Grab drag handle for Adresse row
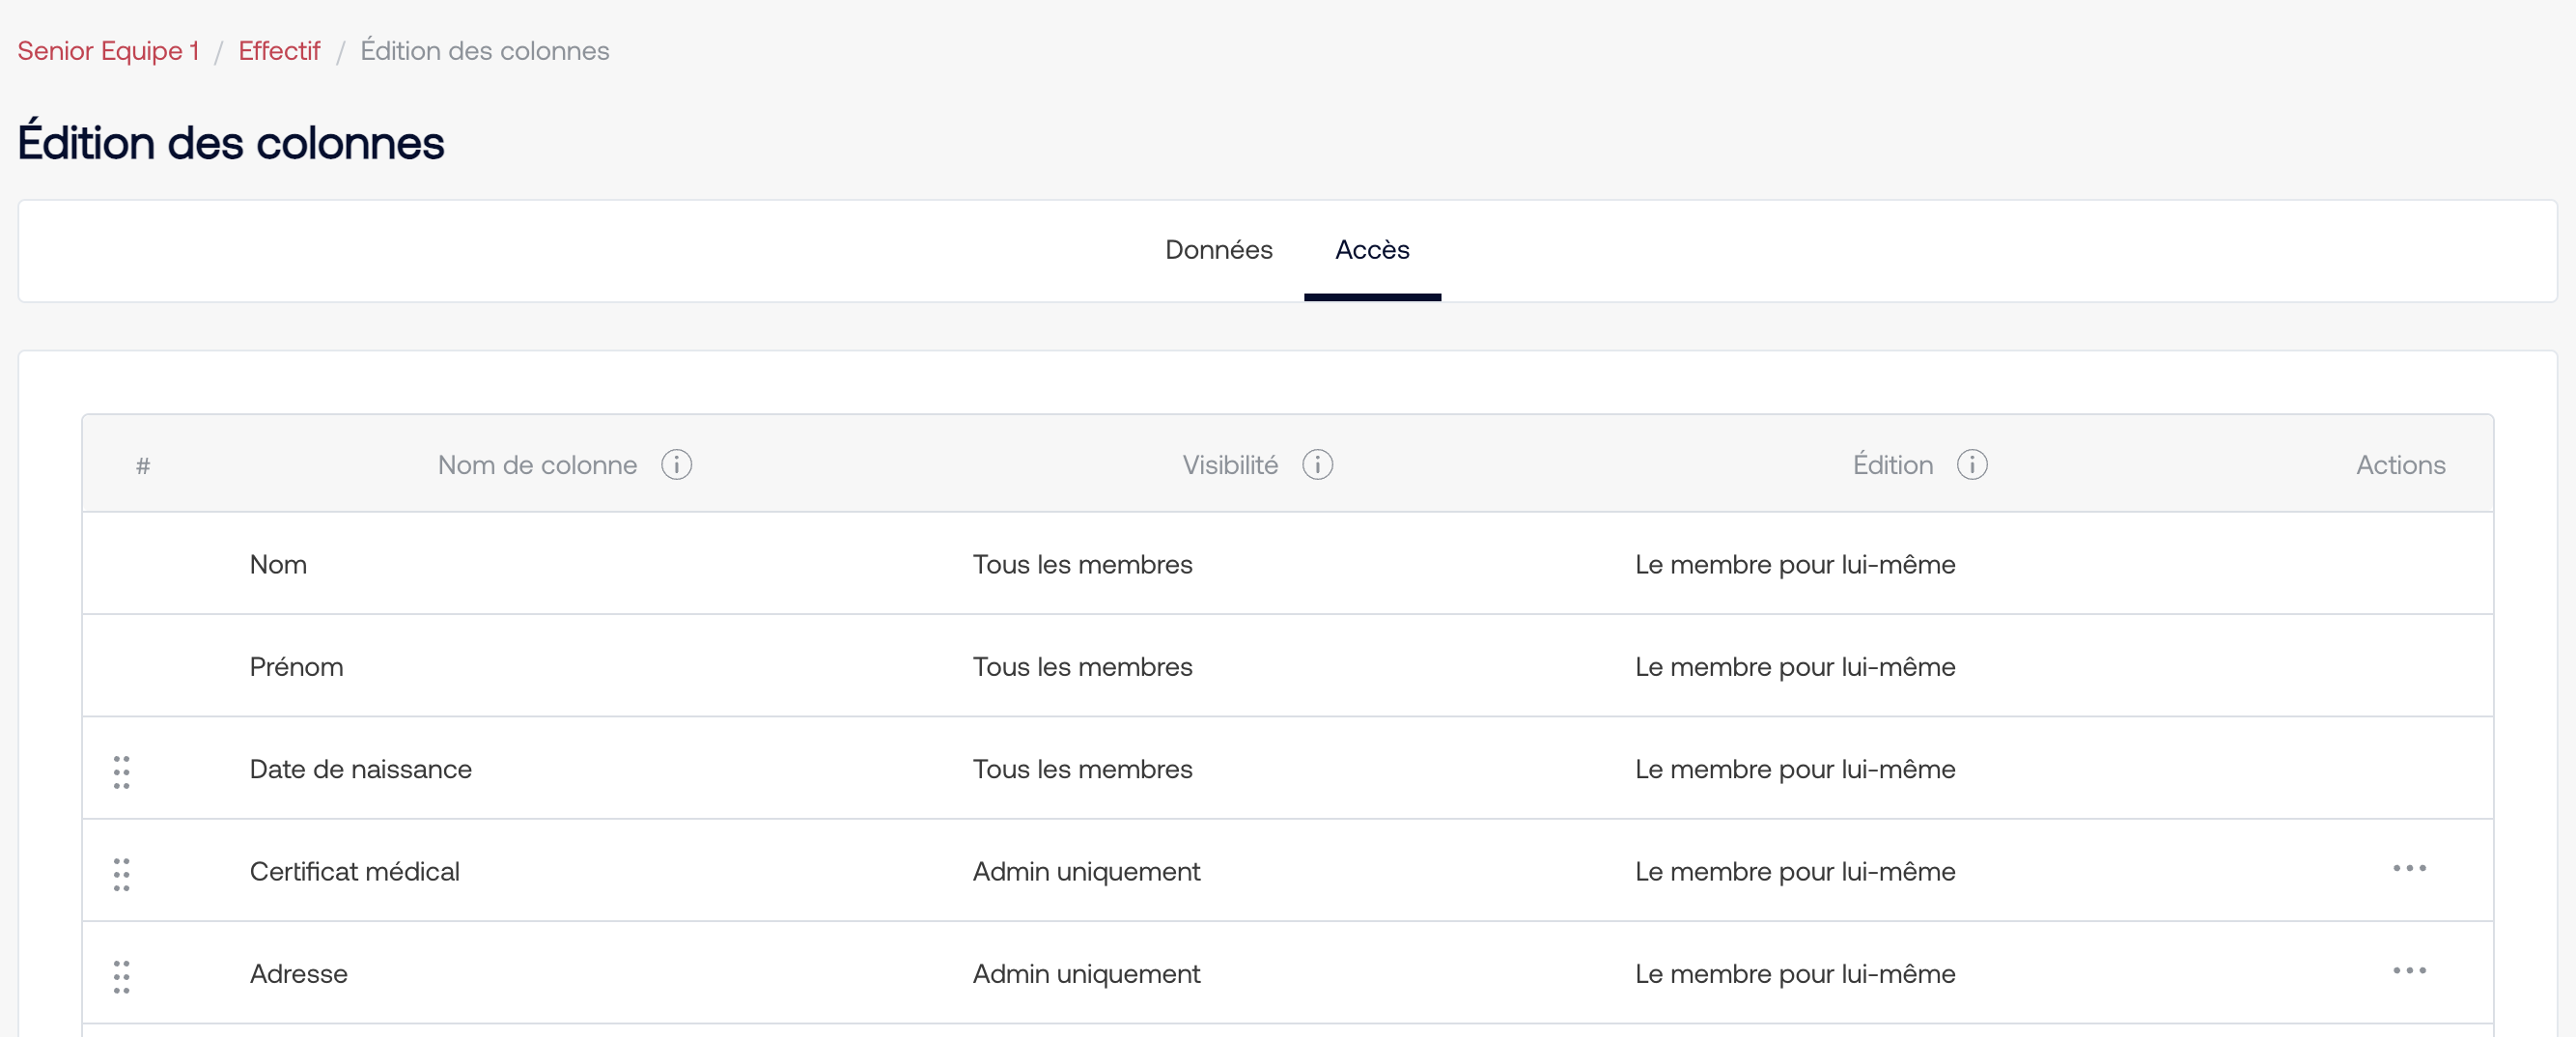This screenshot has width=2576, height=1037. [x=121, y=976]
